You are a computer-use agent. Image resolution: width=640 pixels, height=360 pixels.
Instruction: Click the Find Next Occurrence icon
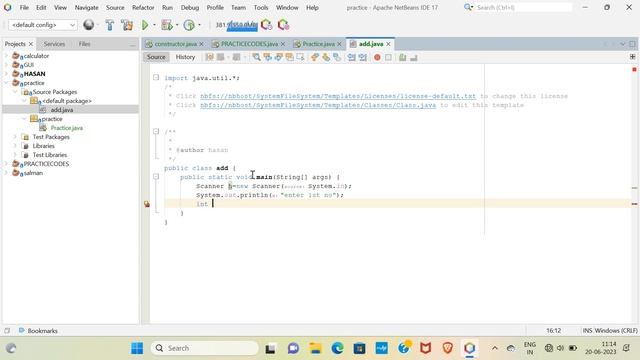click(x=278, y=57)
